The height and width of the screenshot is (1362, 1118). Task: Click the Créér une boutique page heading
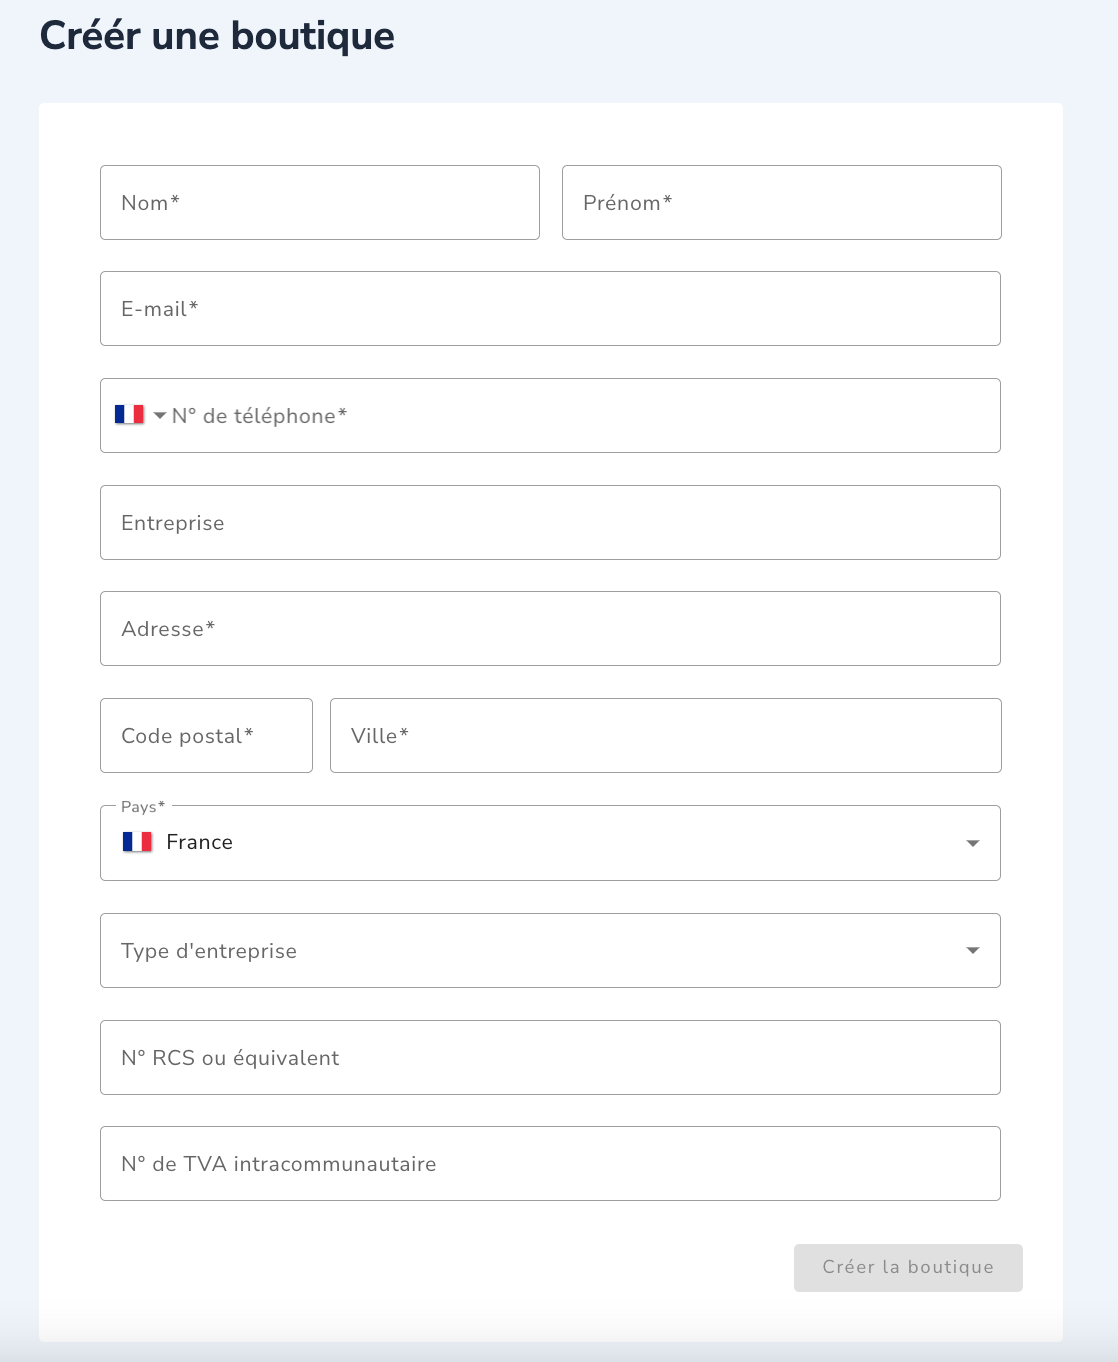tap(217, 36)
